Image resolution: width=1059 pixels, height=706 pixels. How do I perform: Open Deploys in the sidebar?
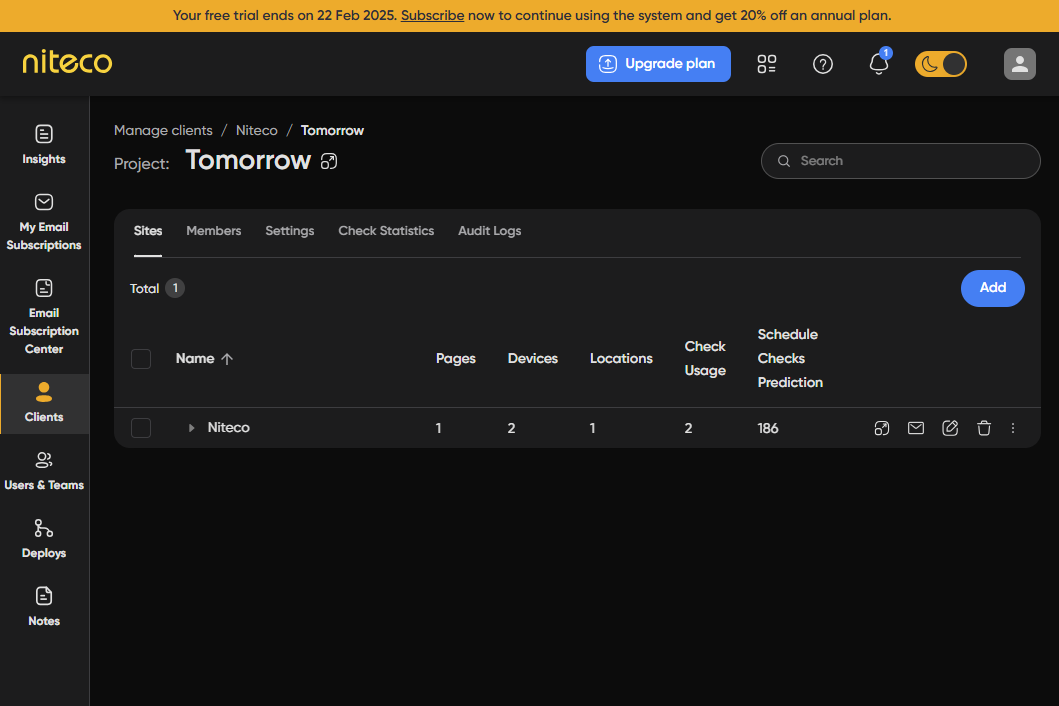point(44,538)
